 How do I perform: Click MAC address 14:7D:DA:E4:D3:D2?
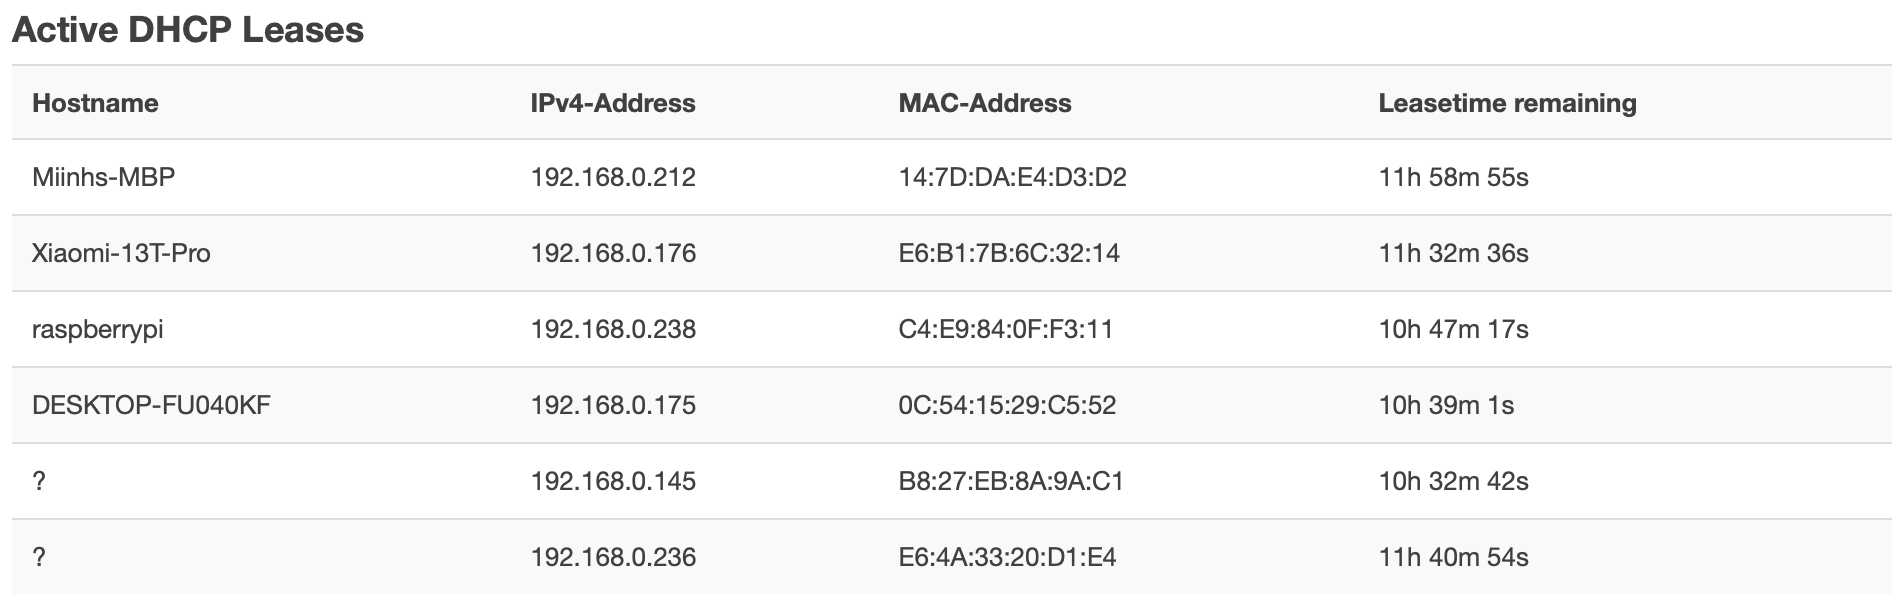pyautogui.click(x=1012, y=177)
